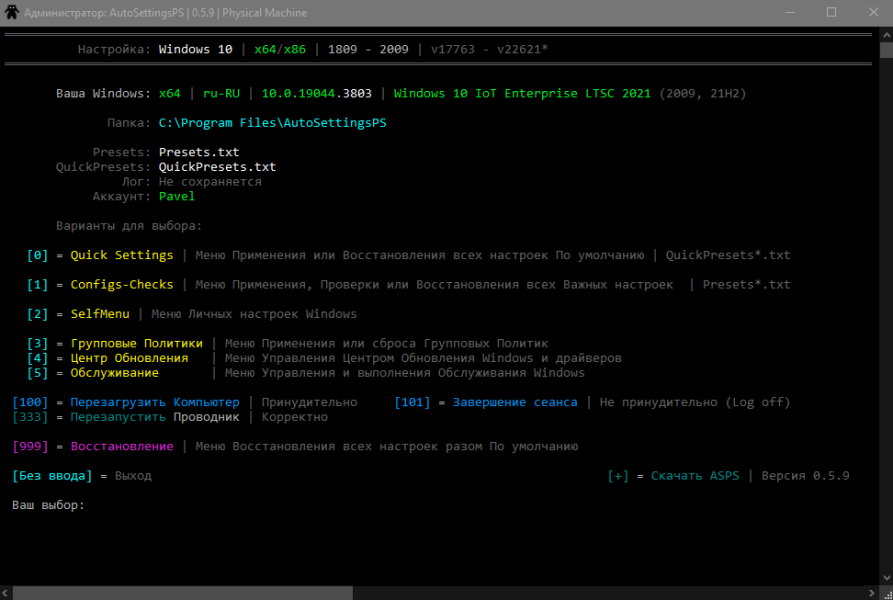Click the '[3]' option number
The width and height of the screenshot is (893, 600).
coord(37,343)
